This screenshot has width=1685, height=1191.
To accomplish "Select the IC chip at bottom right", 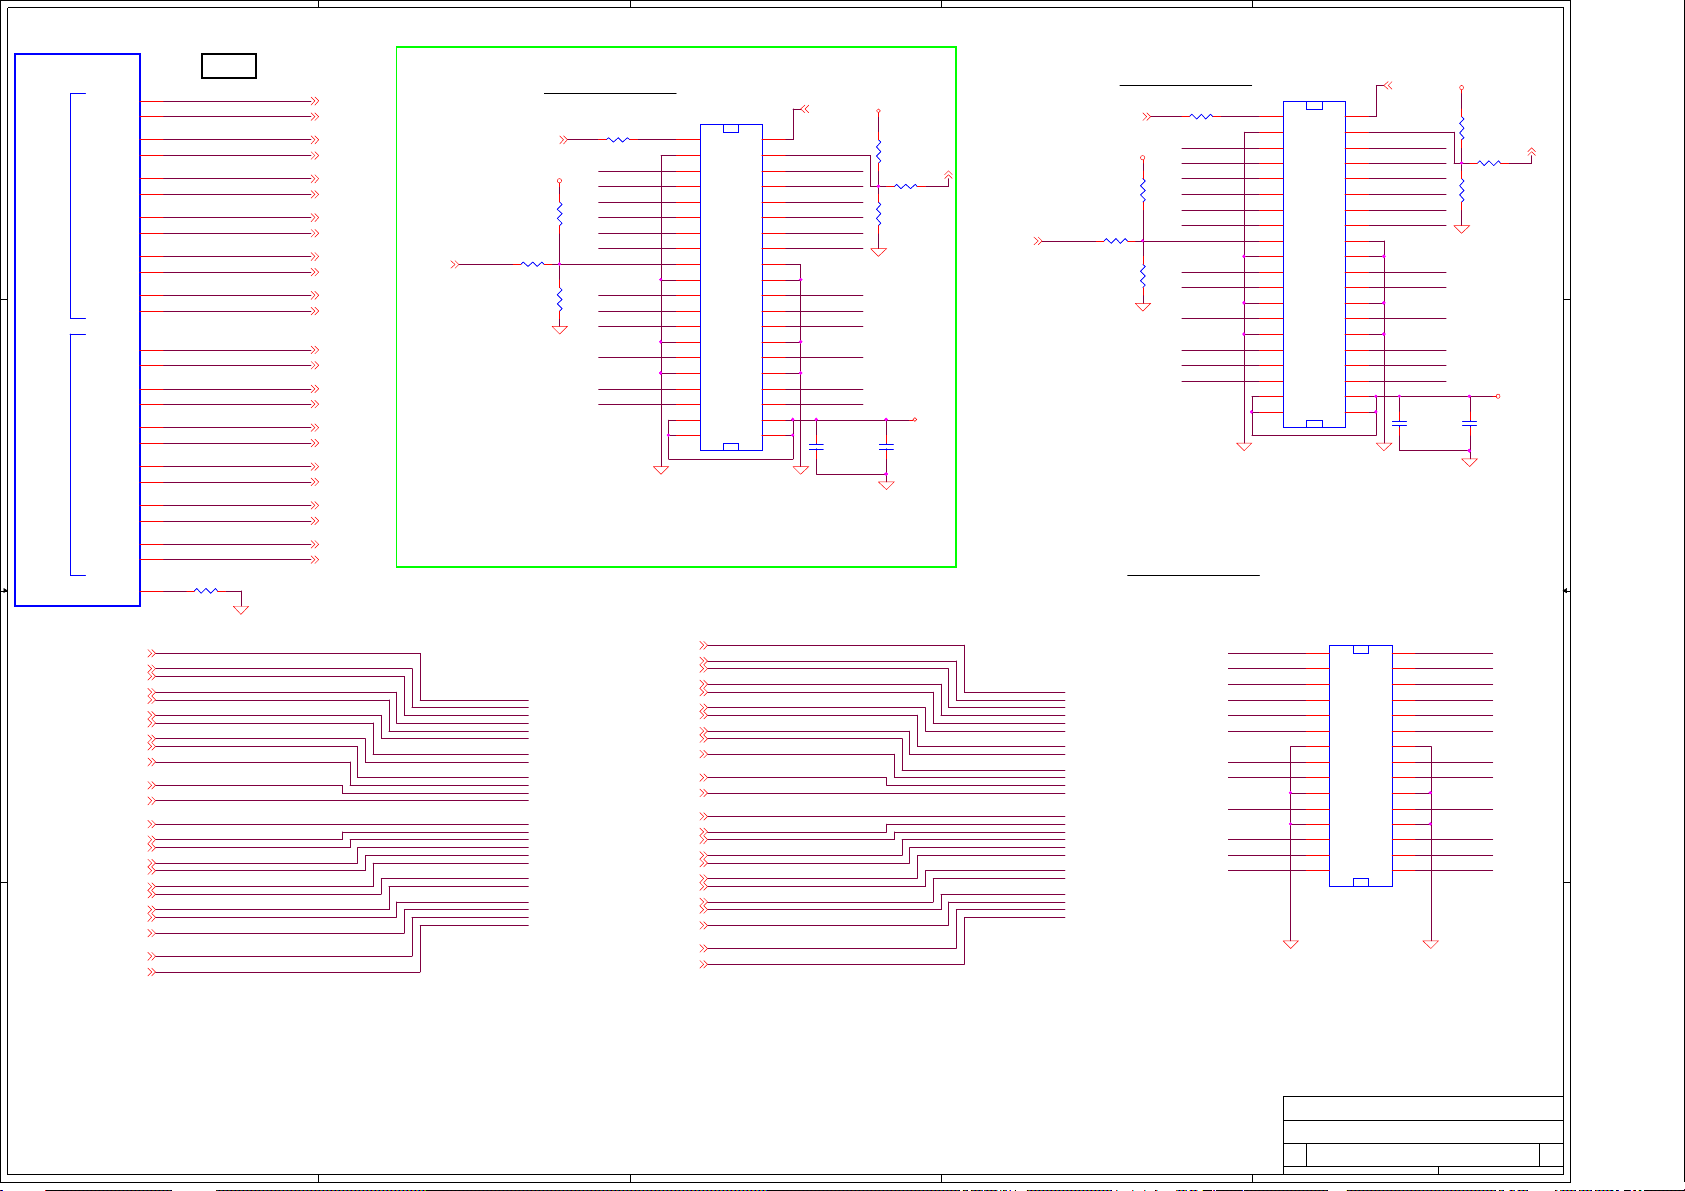I will pos(1360,766).
